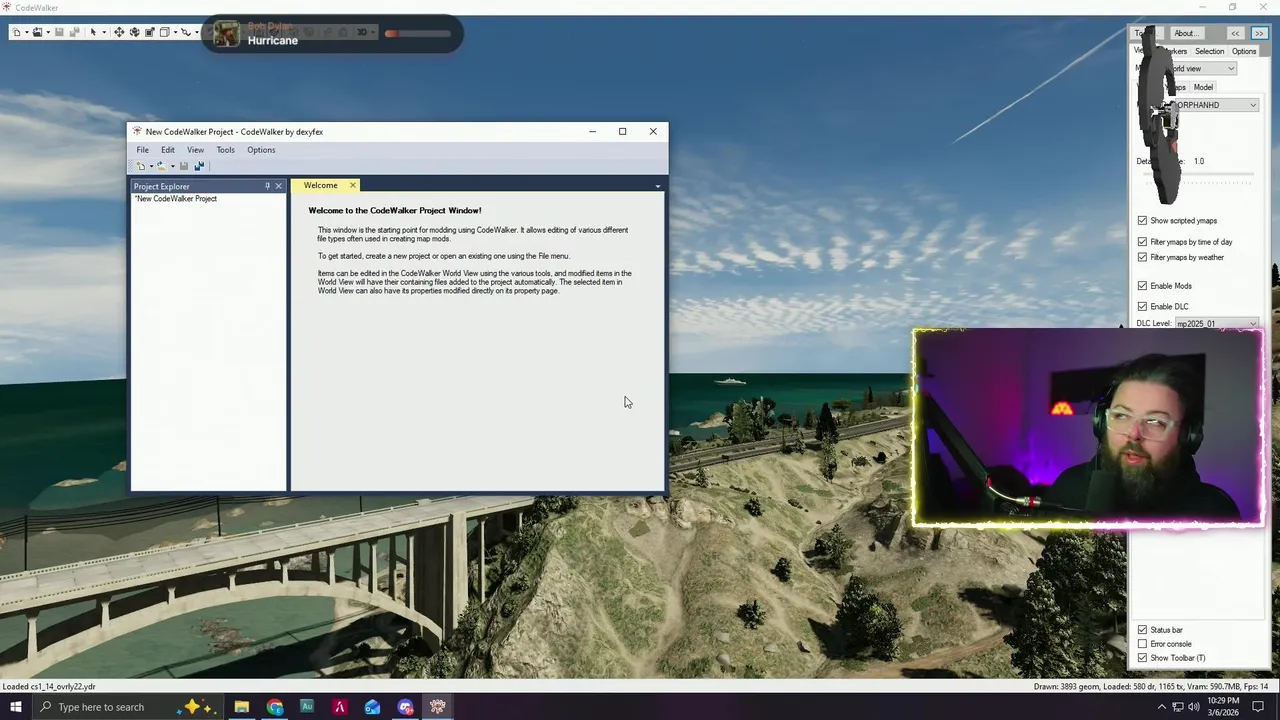Close the Project Explorer panel
1280x720 pixels.
click(279, 186)
